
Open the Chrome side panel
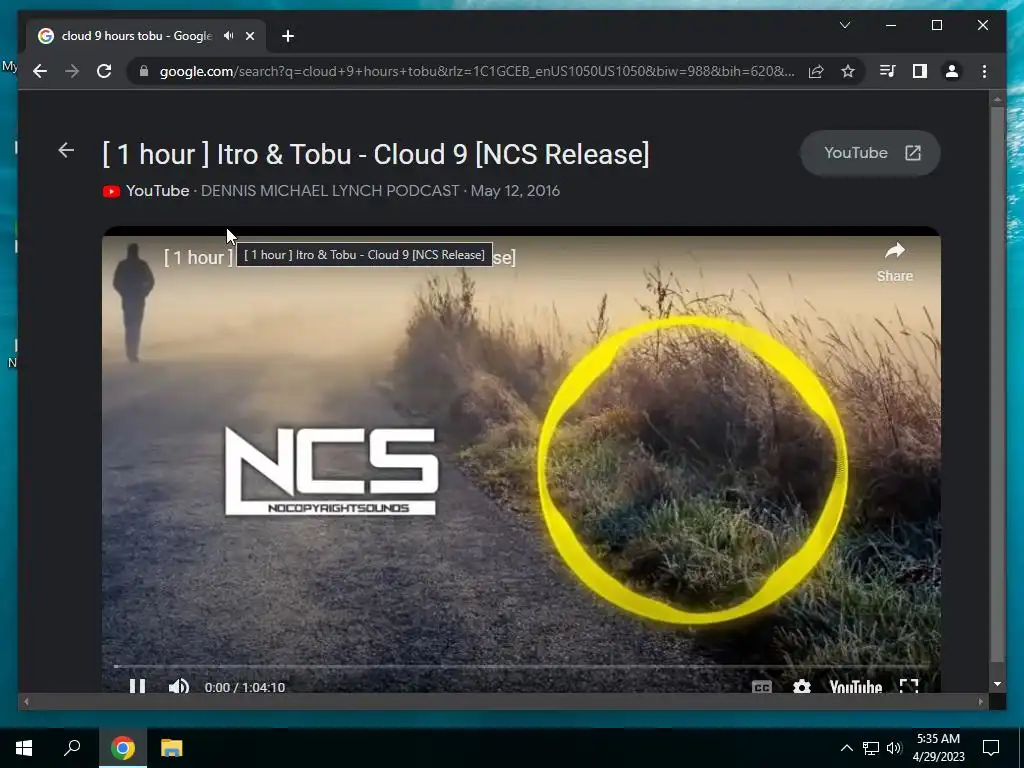[x=920, y=71]
